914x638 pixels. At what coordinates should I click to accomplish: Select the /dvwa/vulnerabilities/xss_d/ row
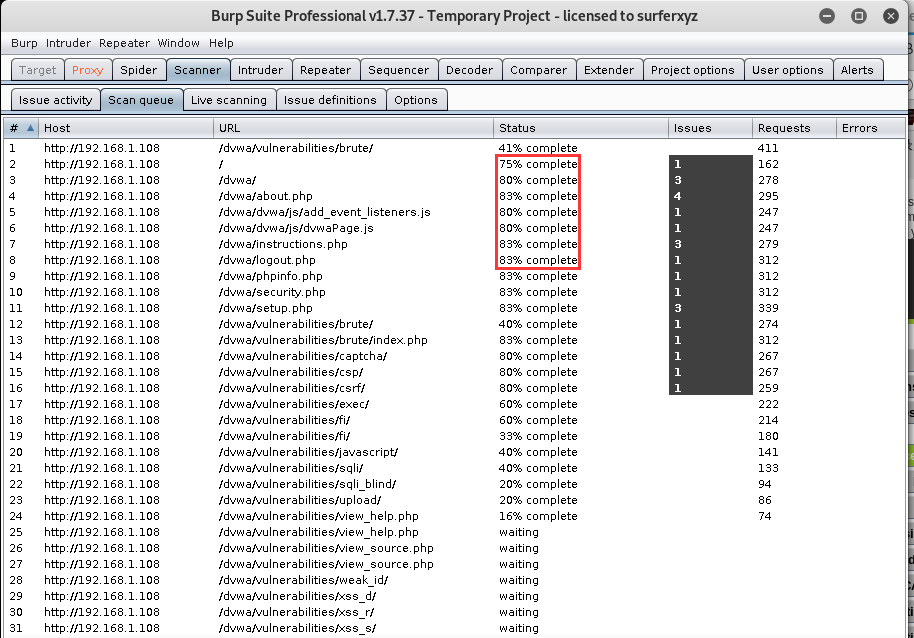point(455,596)
